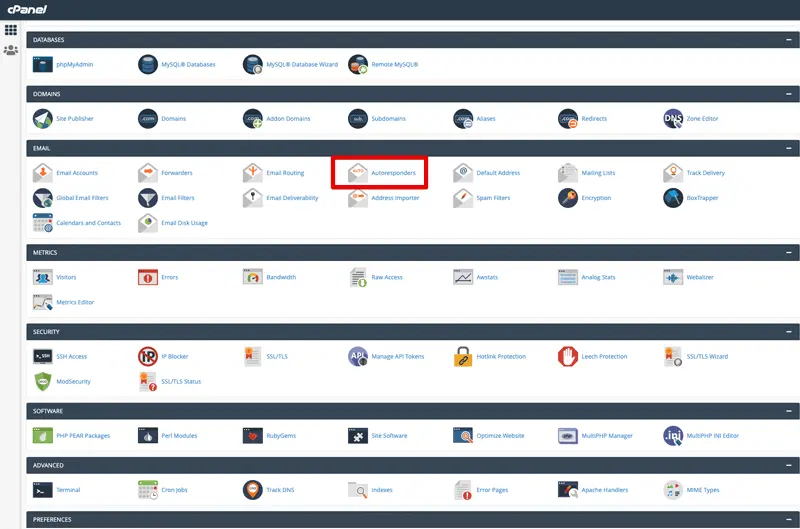Image resolution: width=800 pixels, height=529 pixels.
Task: Open the SSH Access icon
Action: point(43,356)
